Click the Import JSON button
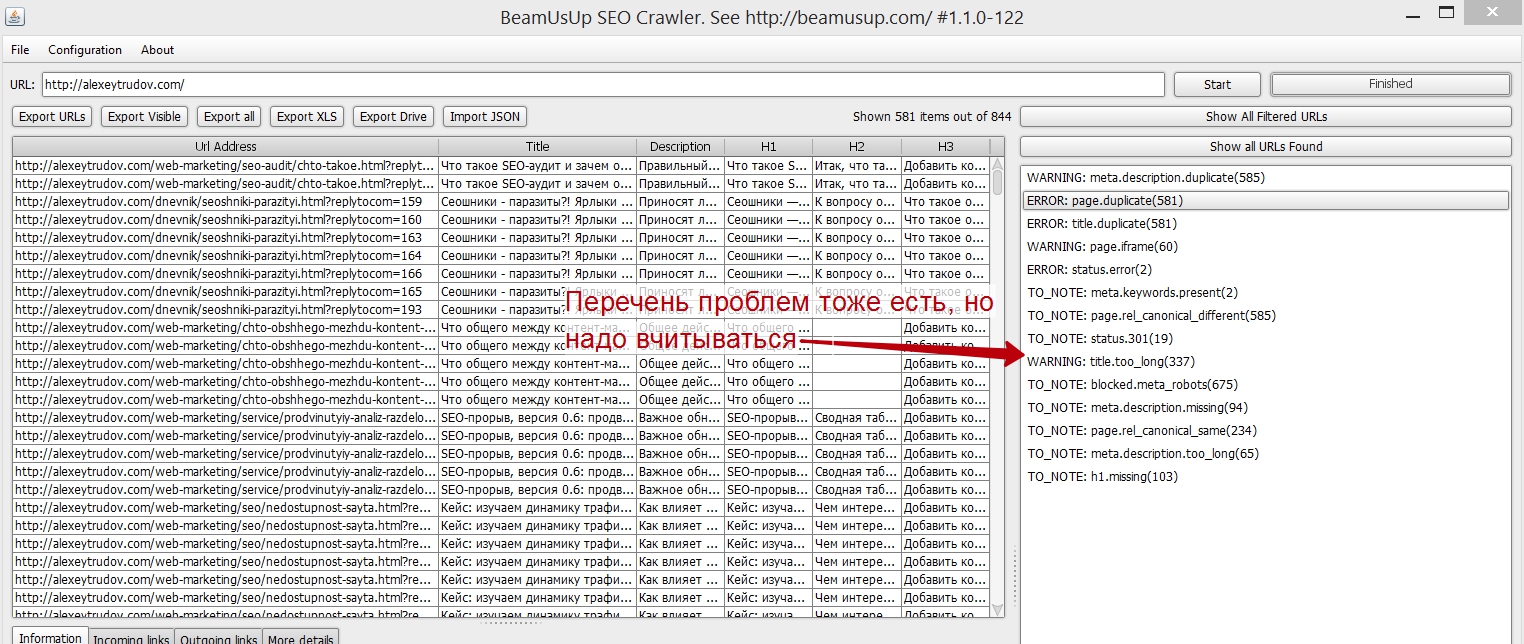 [485, 117]
